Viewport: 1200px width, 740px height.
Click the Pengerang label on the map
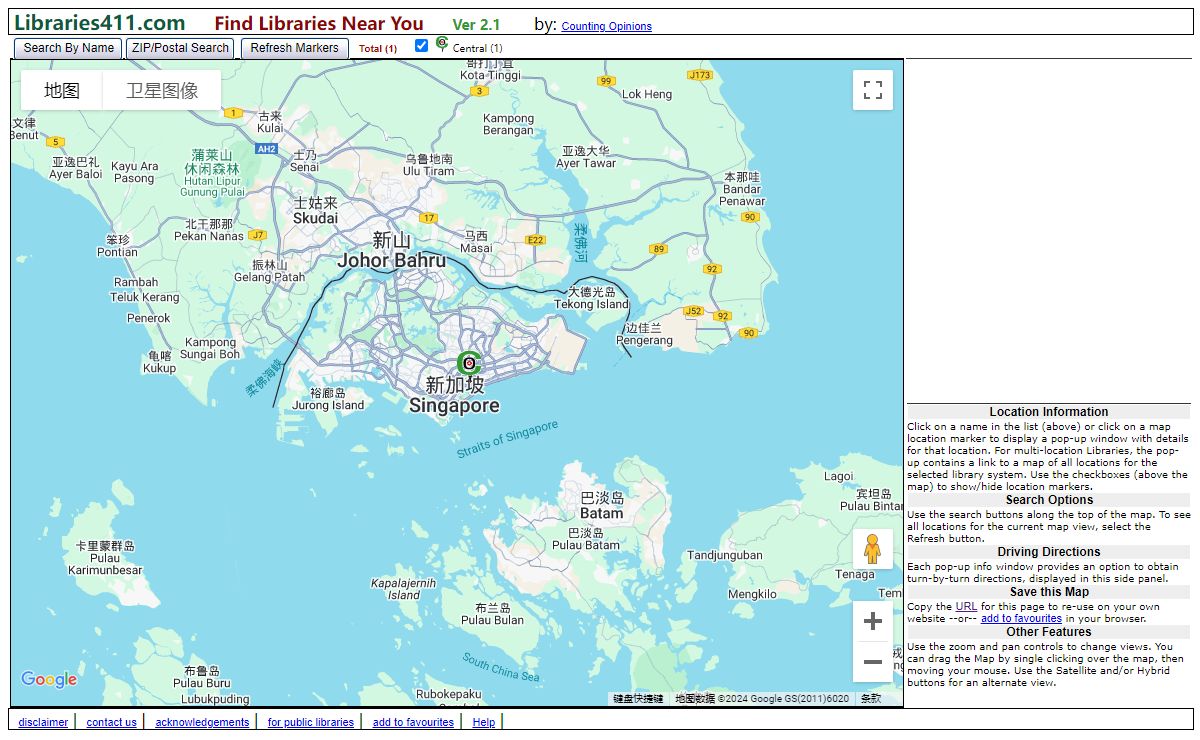click(644, 340)
